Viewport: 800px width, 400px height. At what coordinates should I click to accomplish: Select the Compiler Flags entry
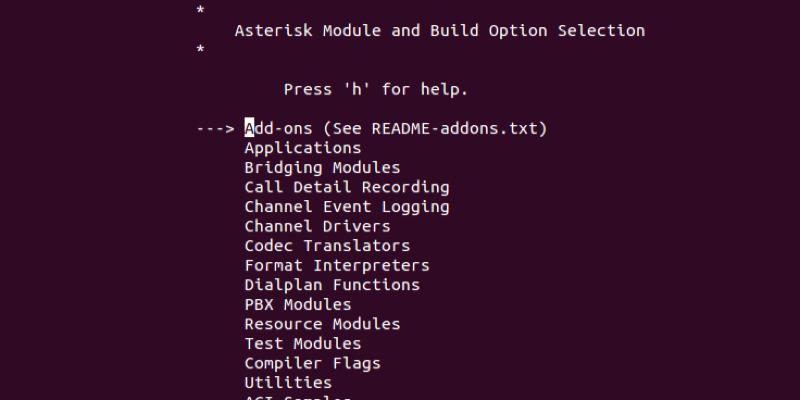[312, 363]
